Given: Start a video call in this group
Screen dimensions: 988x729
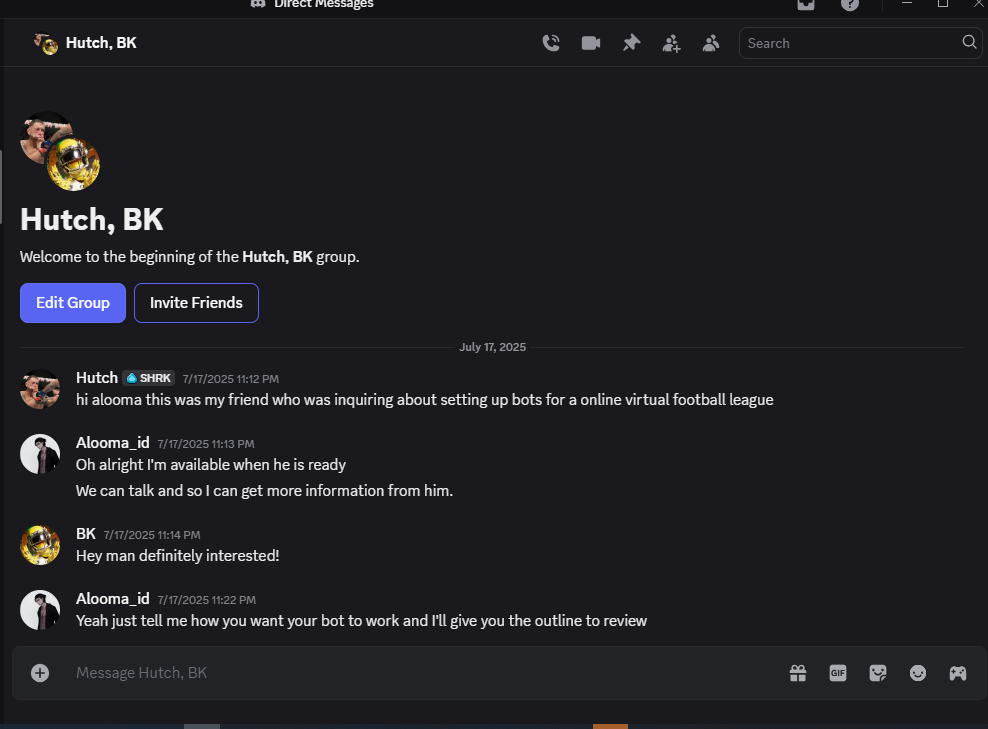Looking at the screenshot, I should 591,43.
